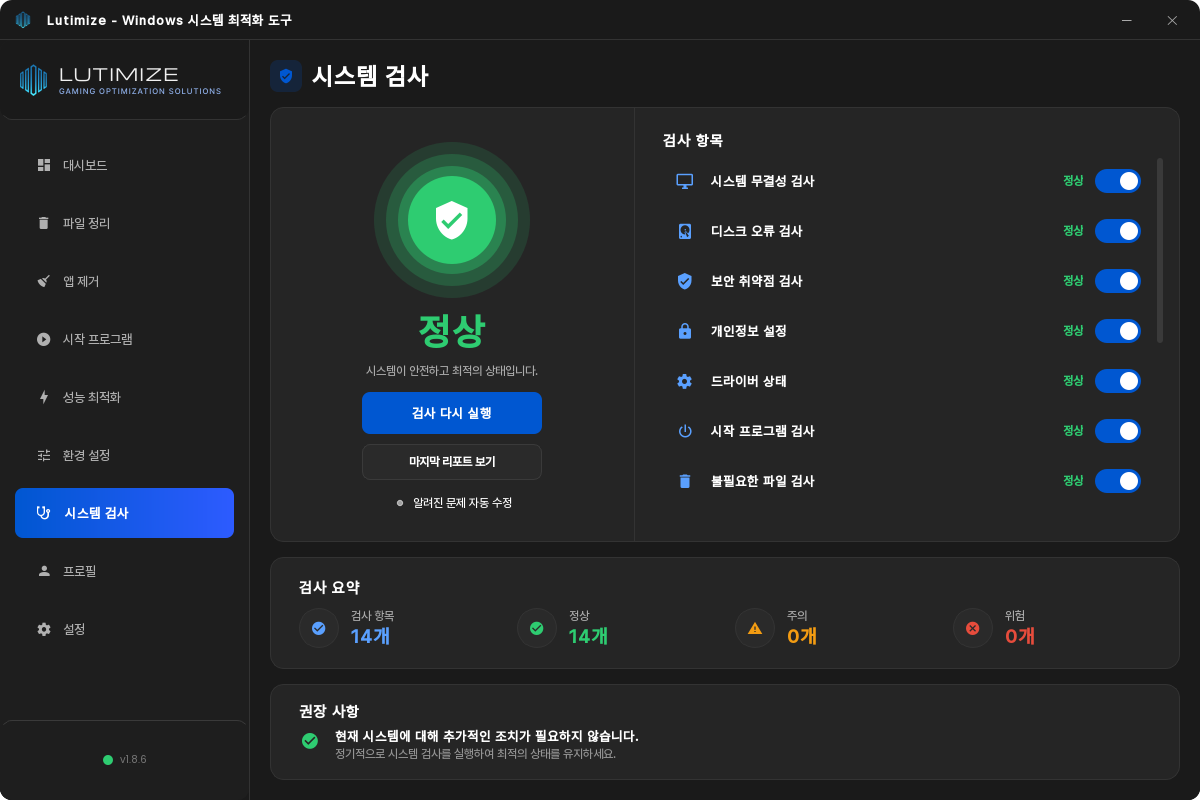Image resolution: width=1200 pixels, height=800 pixels.
Task: Open the 프로필 menu item
Action: click(x=124, y=571)
